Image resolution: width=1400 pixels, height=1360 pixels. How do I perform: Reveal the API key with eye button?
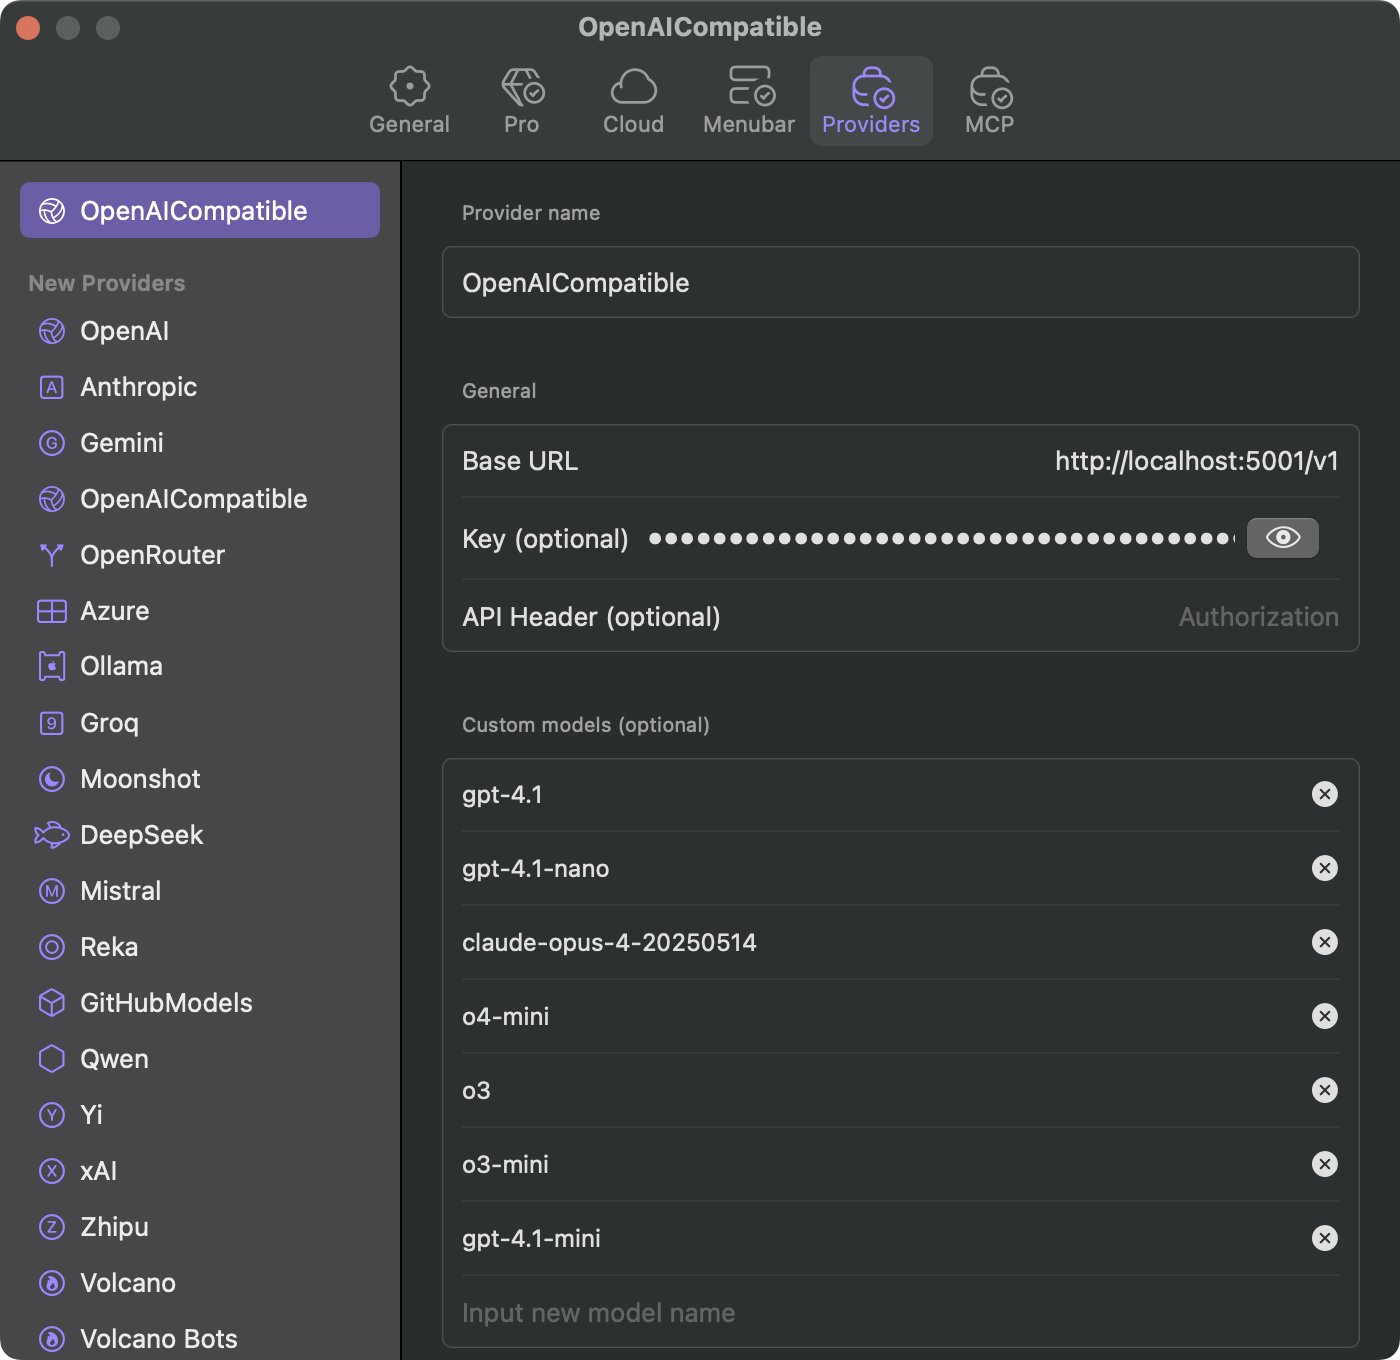pyautogui.click(x=1283, y=538)
